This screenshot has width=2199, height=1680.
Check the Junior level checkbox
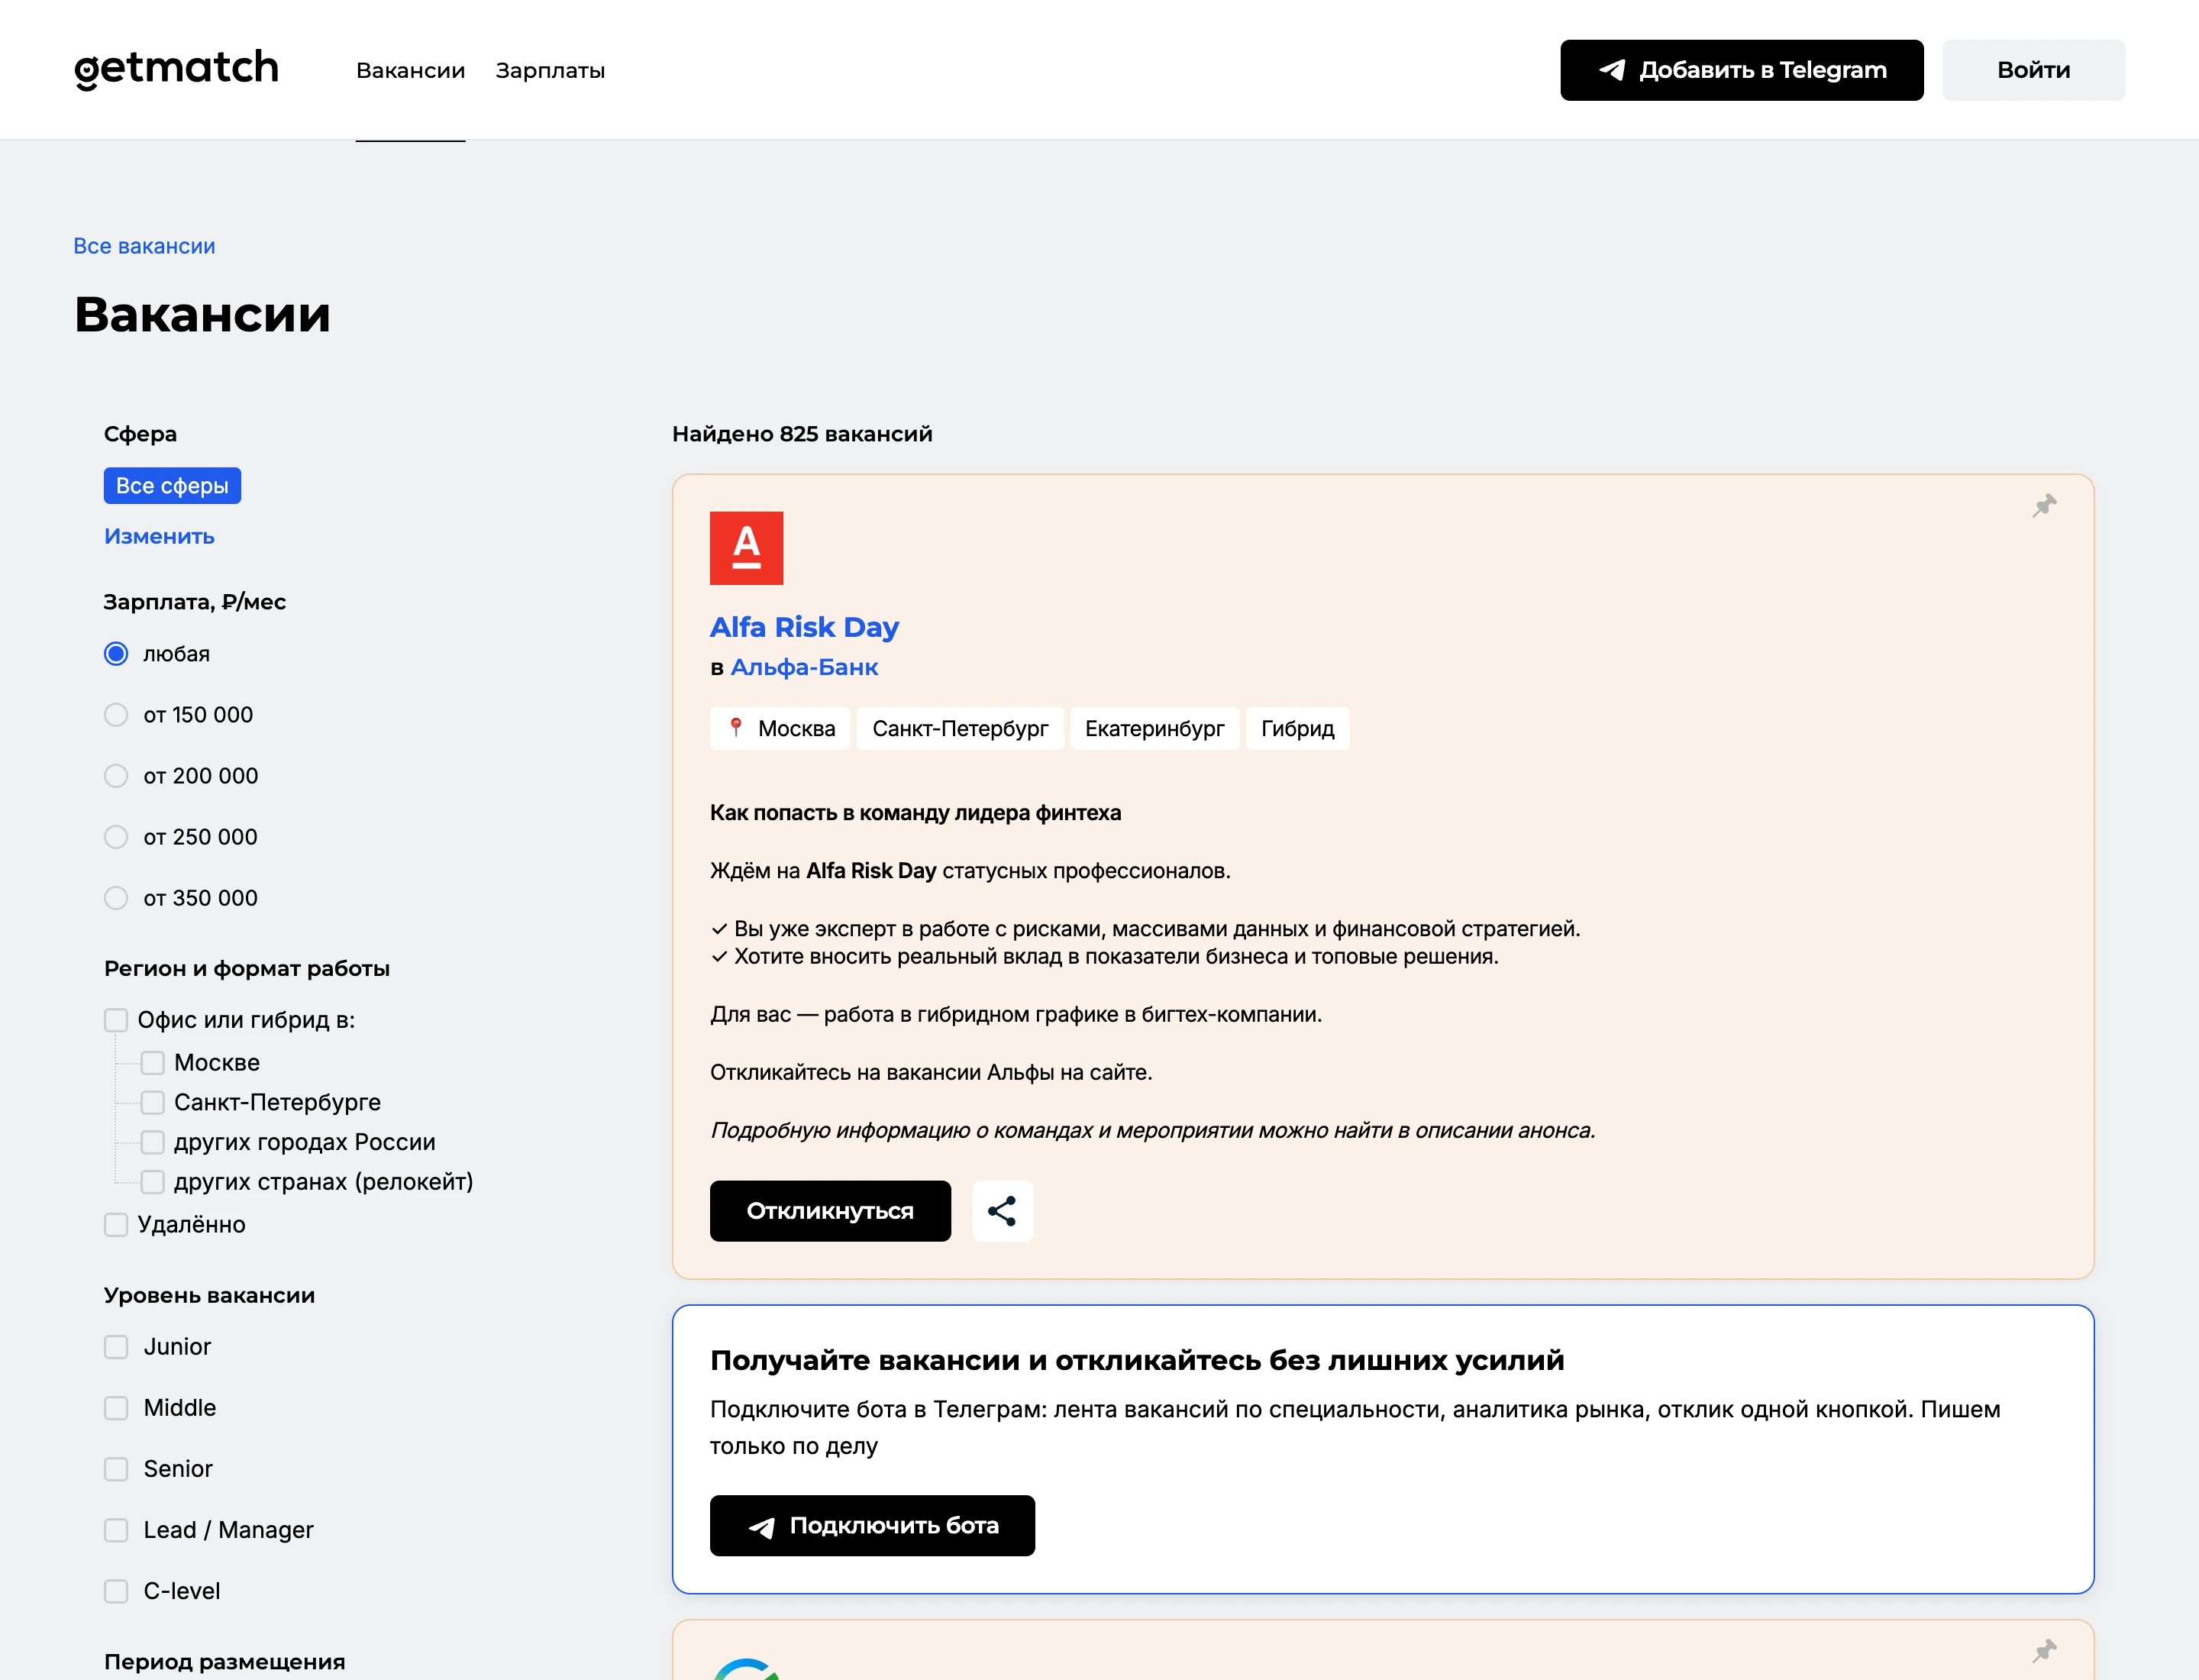click(x=116, y=1347)
